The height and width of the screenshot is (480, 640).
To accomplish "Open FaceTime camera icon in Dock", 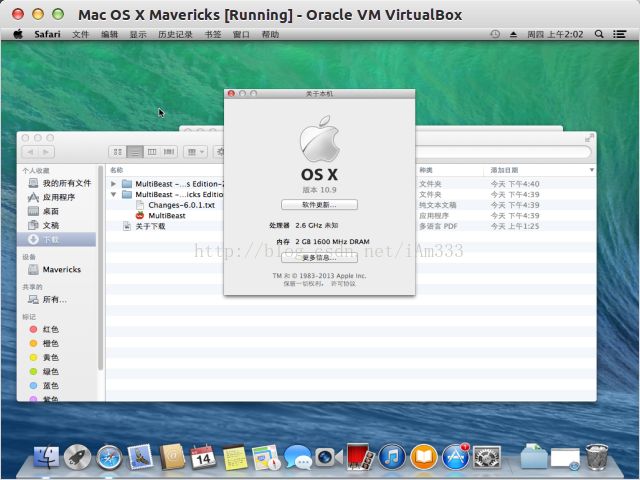I will click(329, 457).
